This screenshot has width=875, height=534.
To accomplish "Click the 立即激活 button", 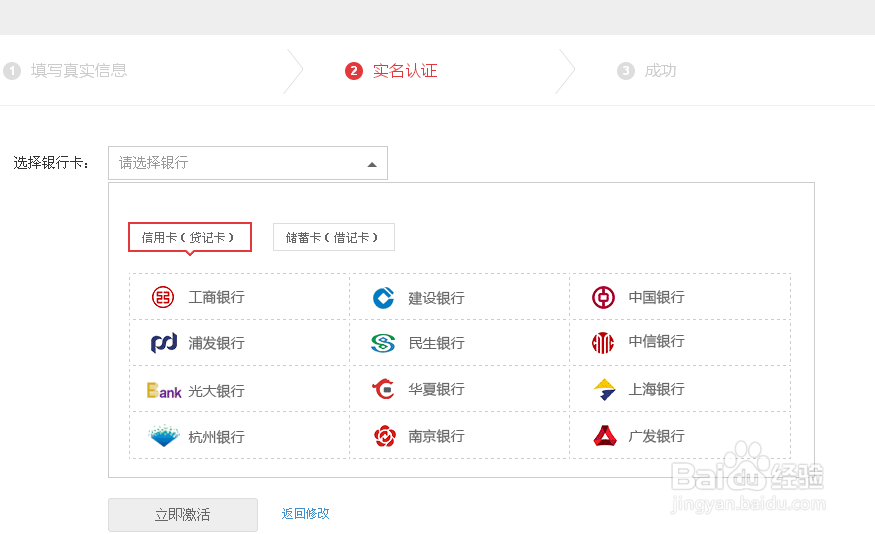I will 183,514.
